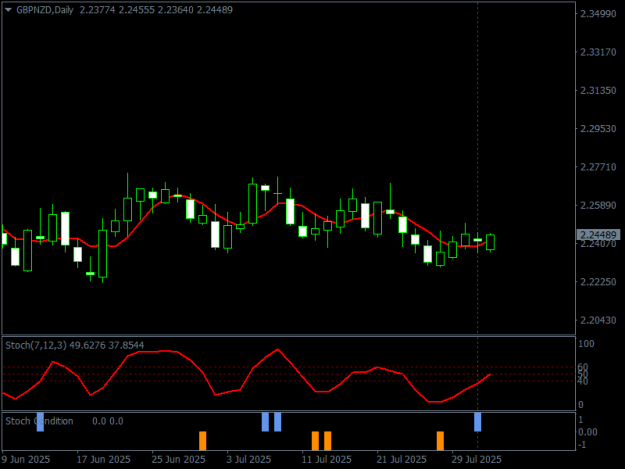Click the 21 Jul 2025 date label
625x469 pixels.
[x=401, y=459]
